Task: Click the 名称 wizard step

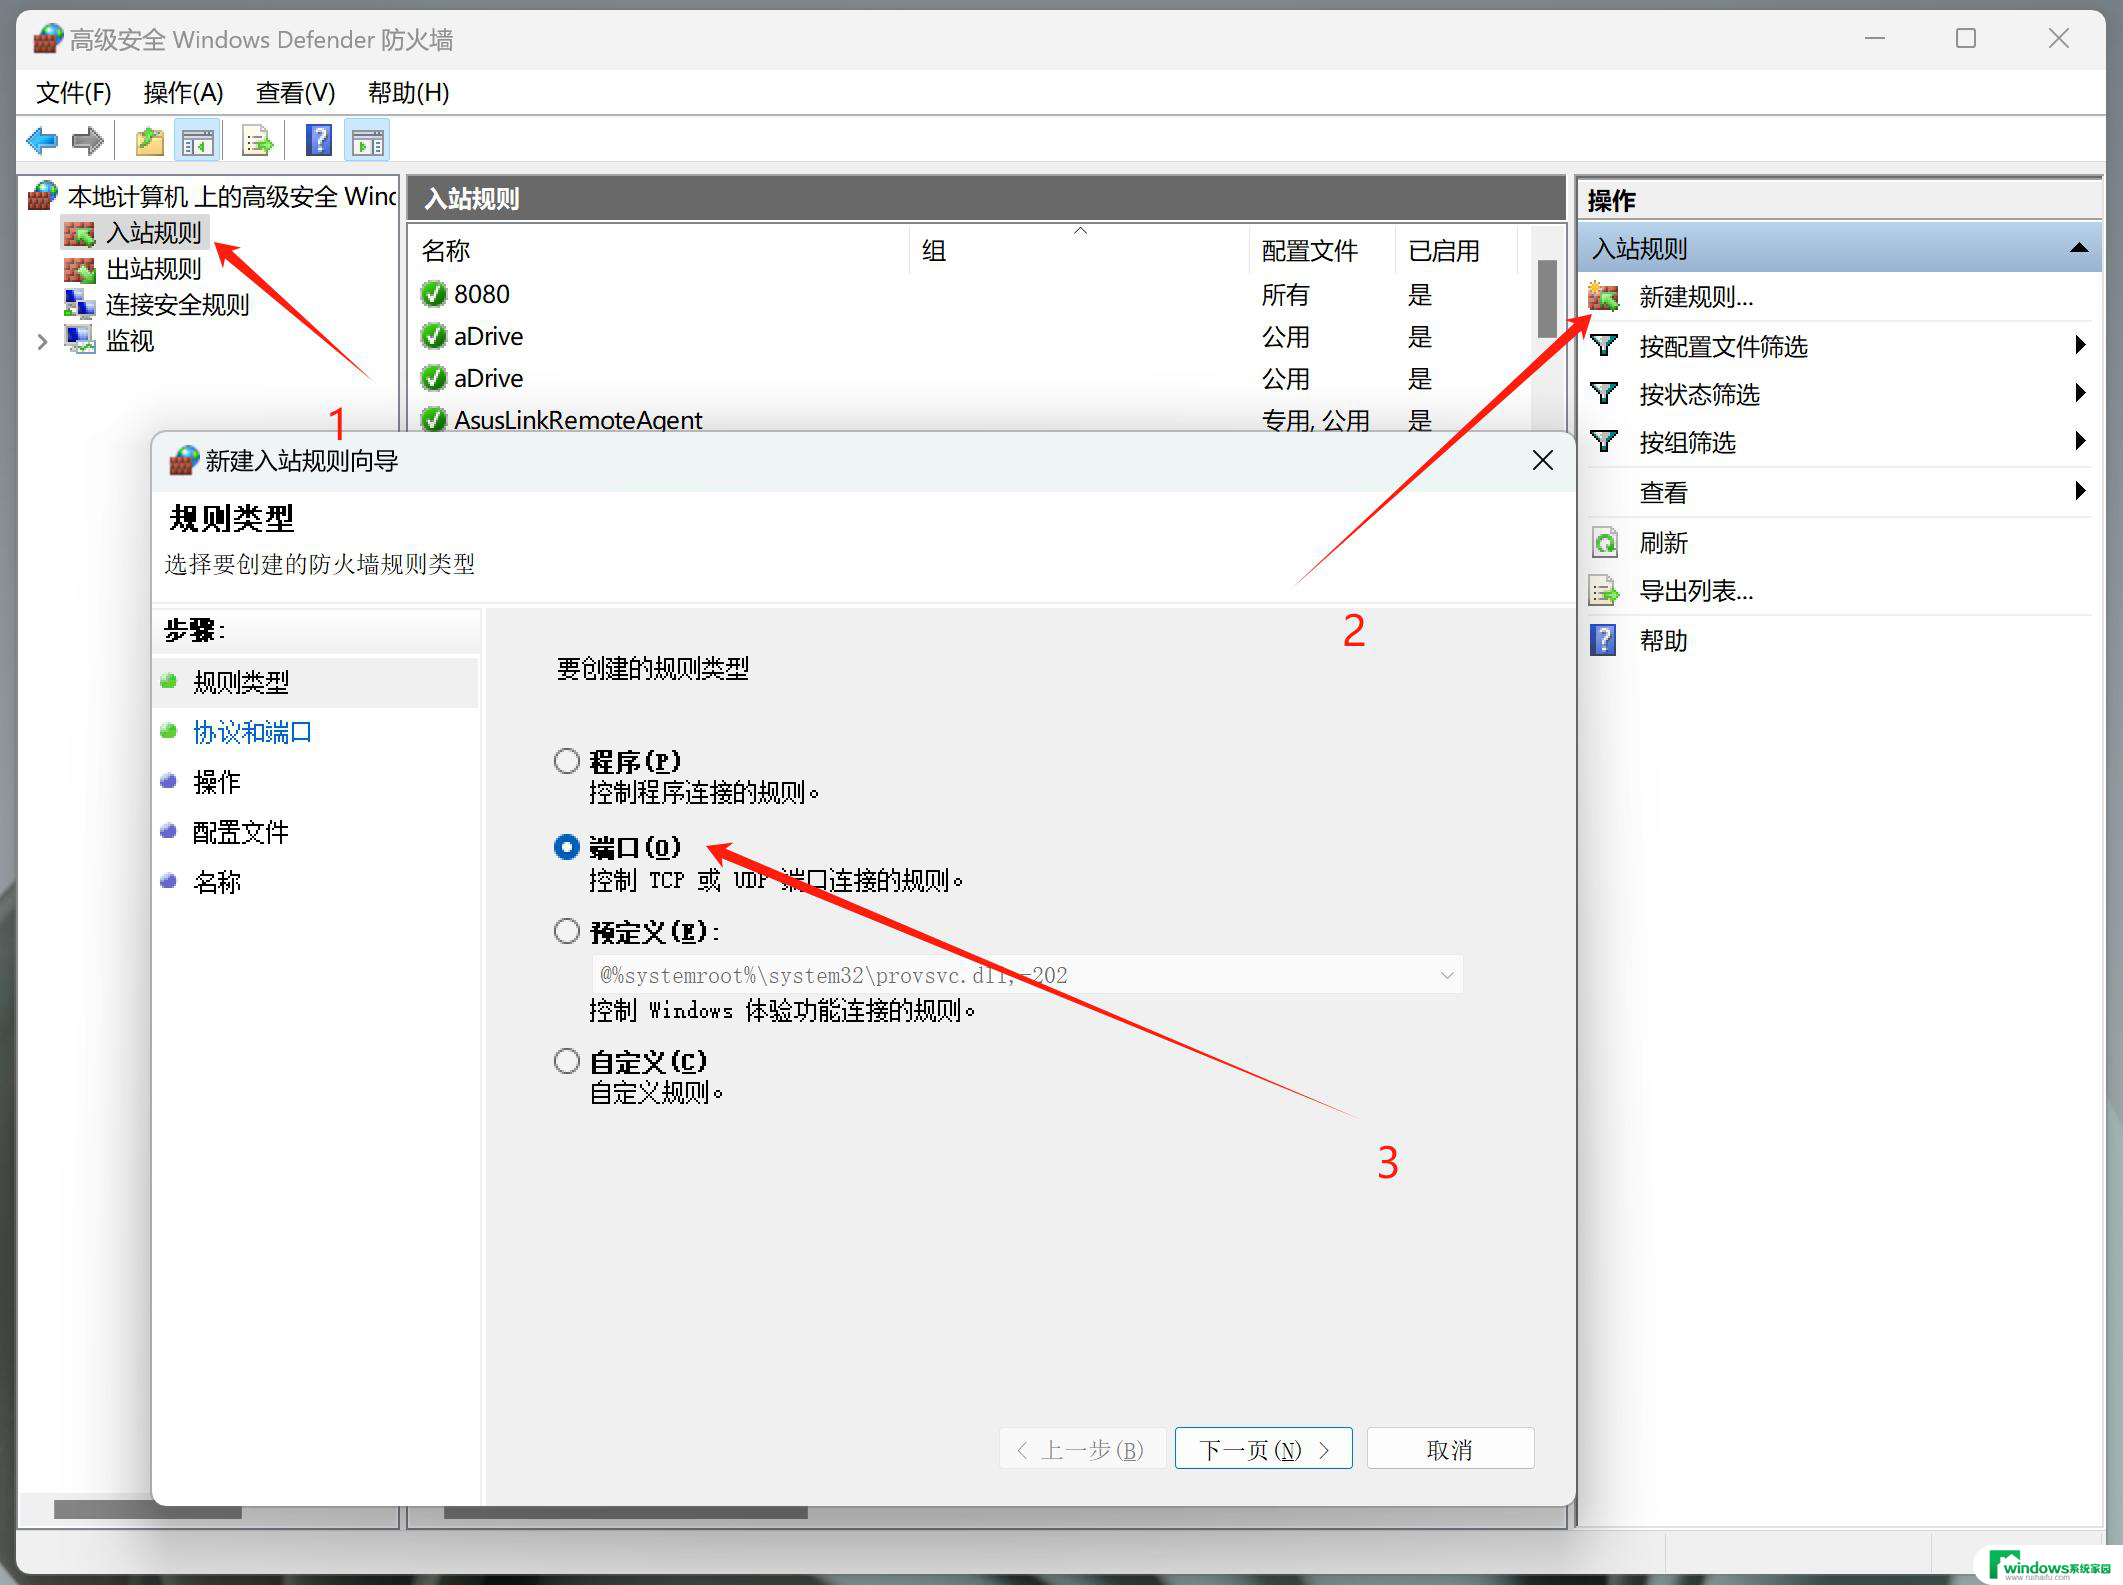Action: coord(217,882)
